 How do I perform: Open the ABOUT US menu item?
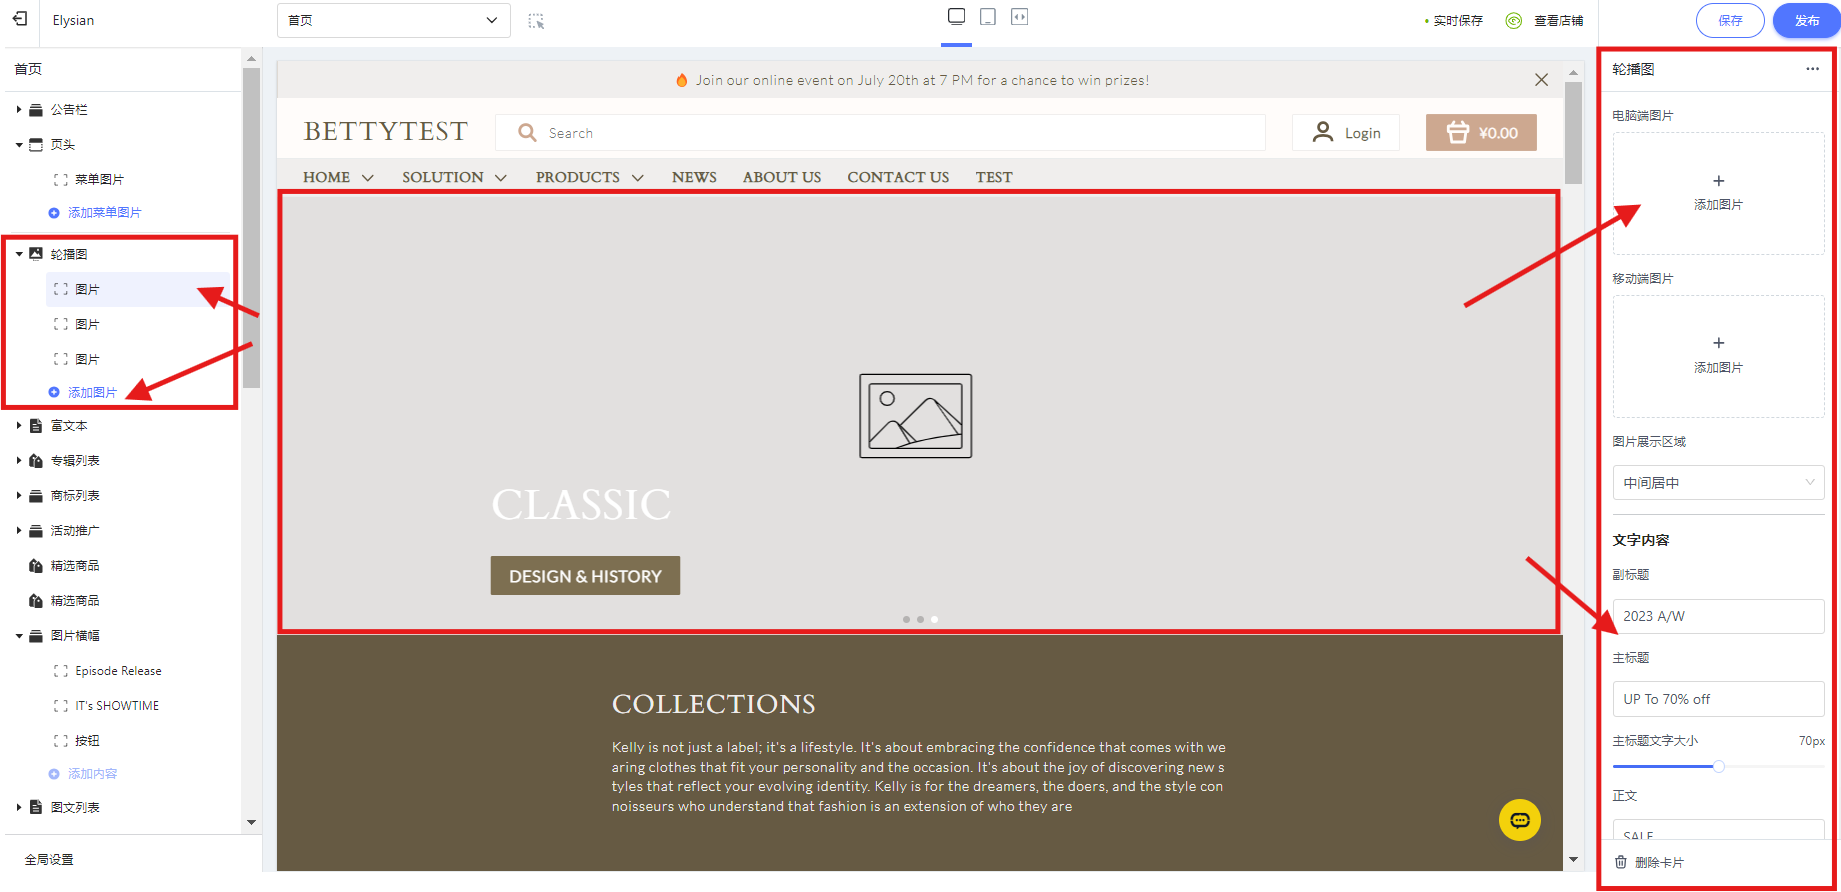(782, 177)
